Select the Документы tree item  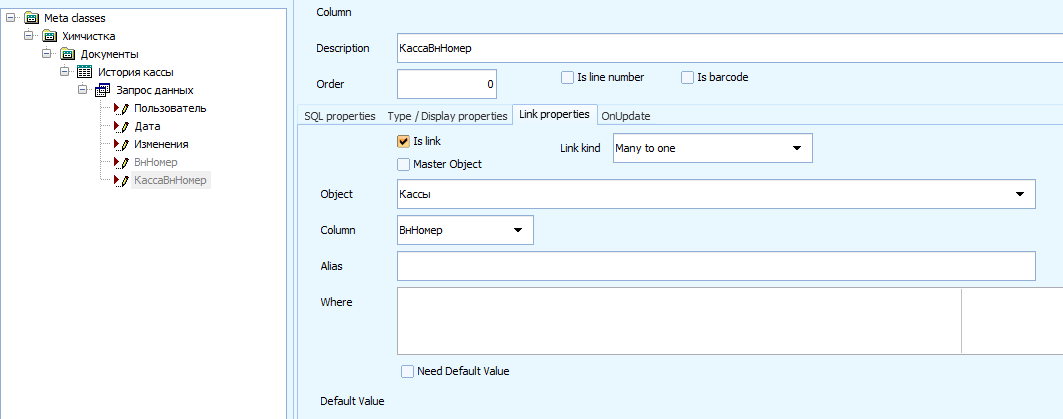pyautogui.click(x=110, y=54)
